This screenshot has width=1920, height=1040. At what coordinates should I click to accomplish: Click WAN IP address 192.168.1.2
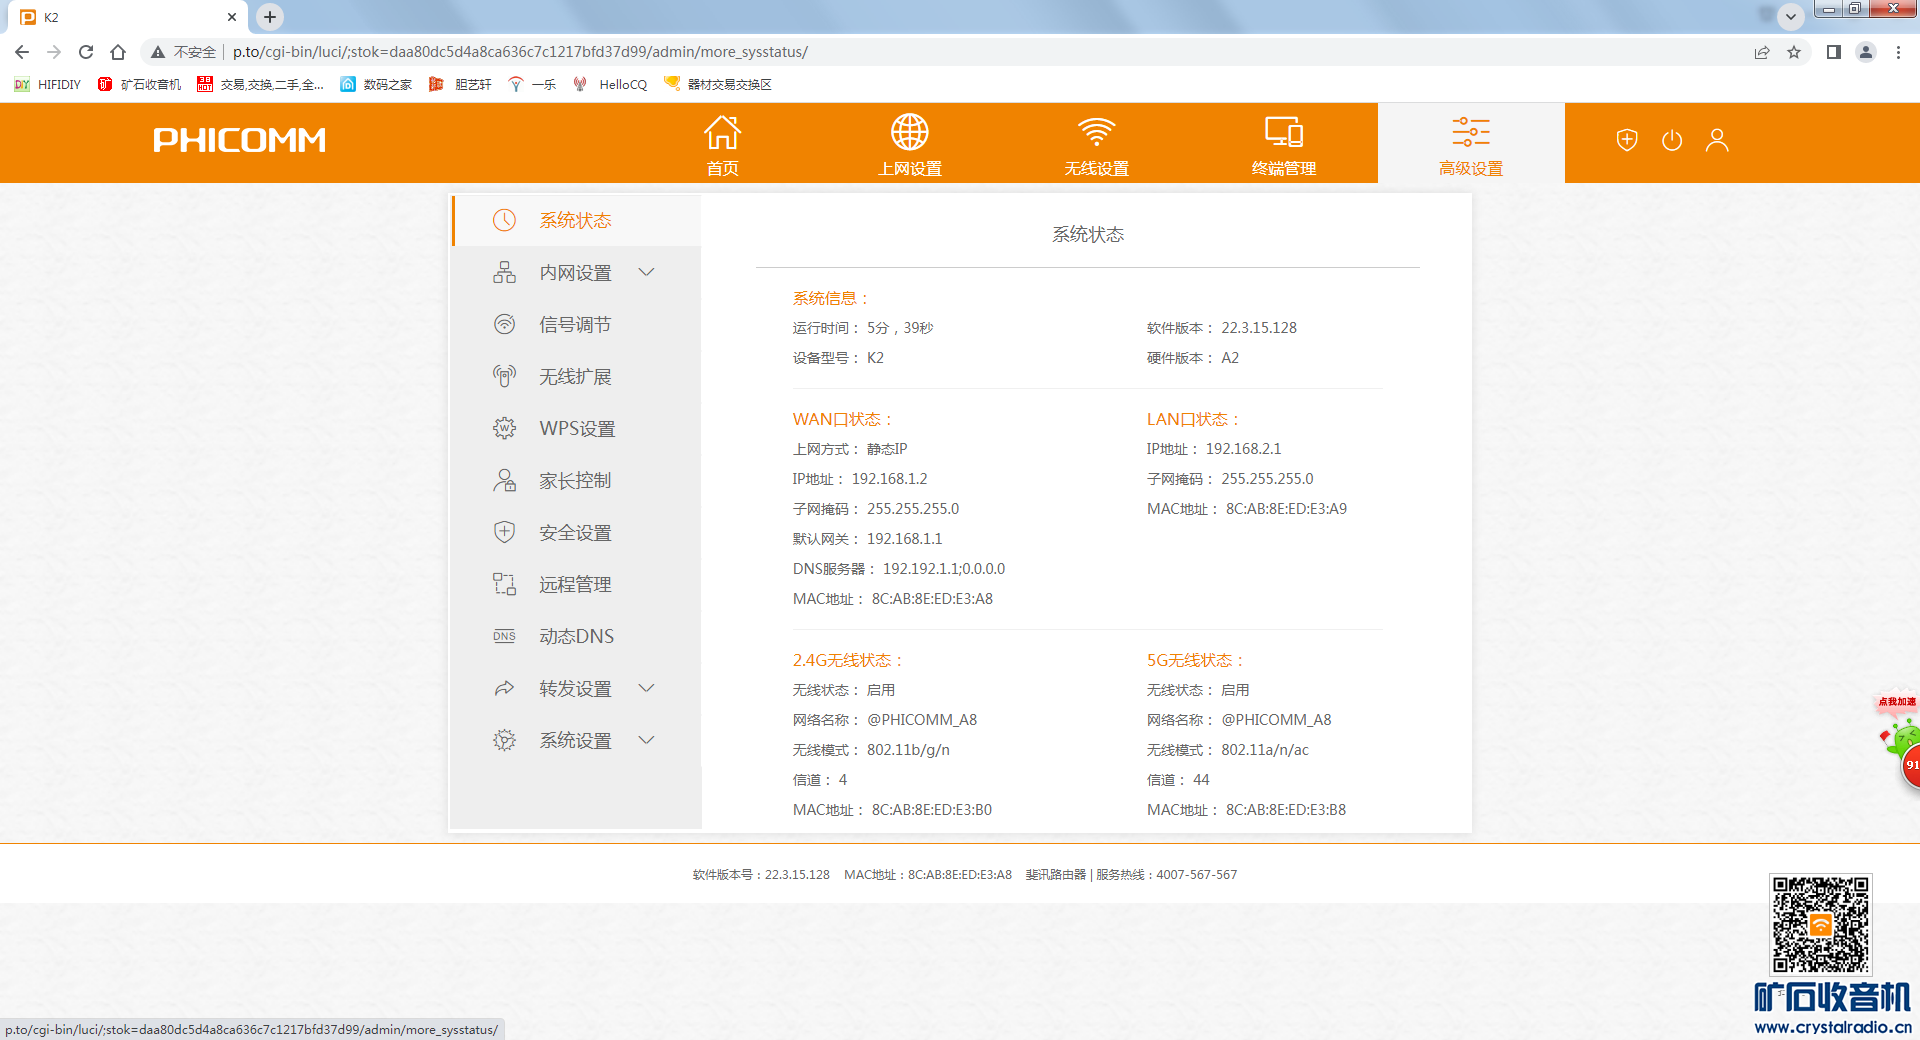(889, 479)
